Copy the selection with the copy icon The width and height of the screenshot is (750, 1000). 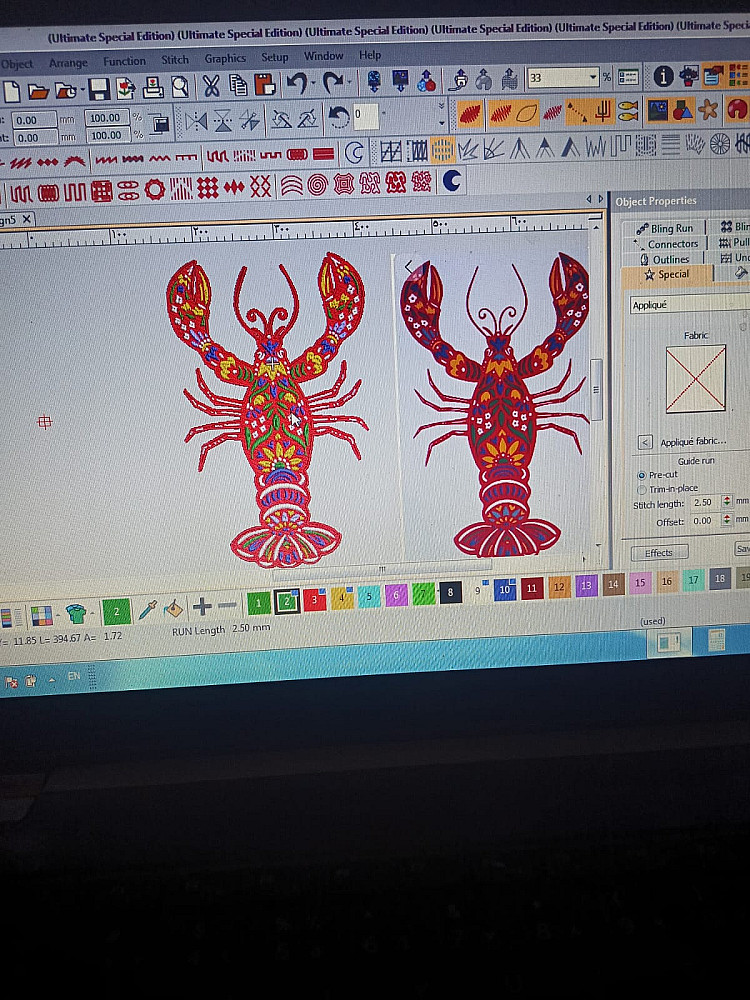coord(238,85)
